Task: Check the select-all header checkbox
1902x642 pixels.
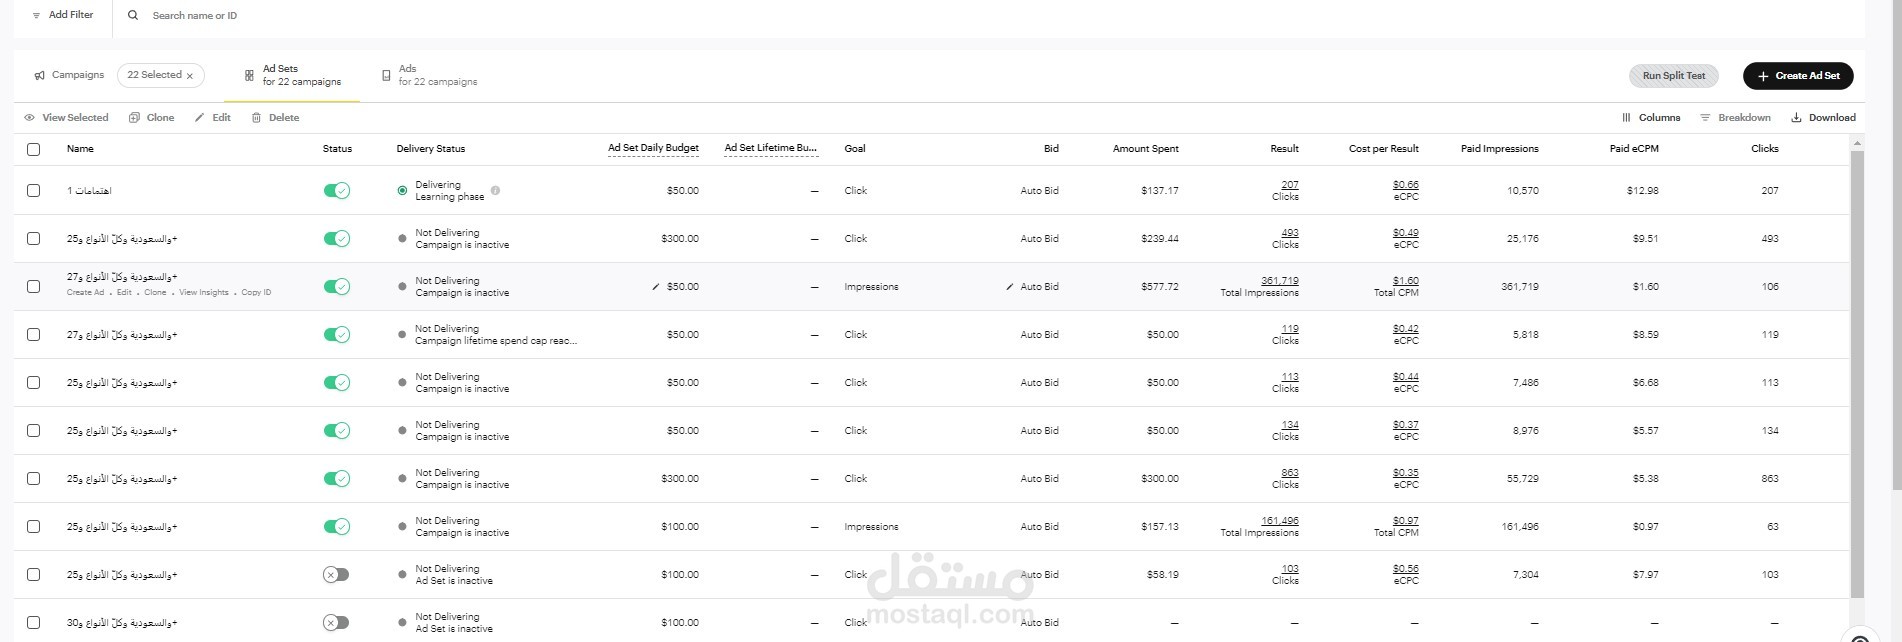Action: [34, 149]
